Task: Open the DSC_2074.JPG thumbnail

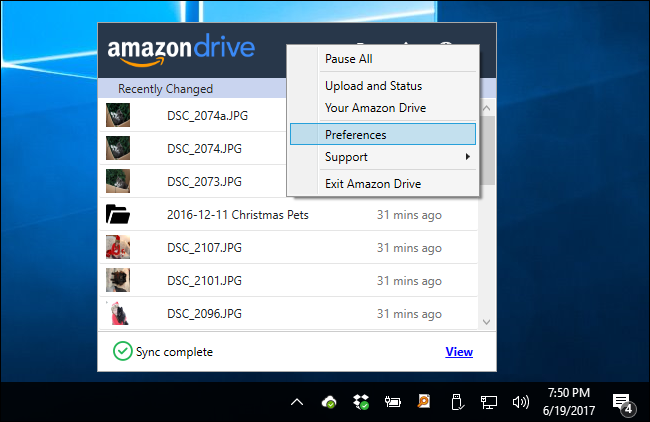Action: [x=118, y=148]
